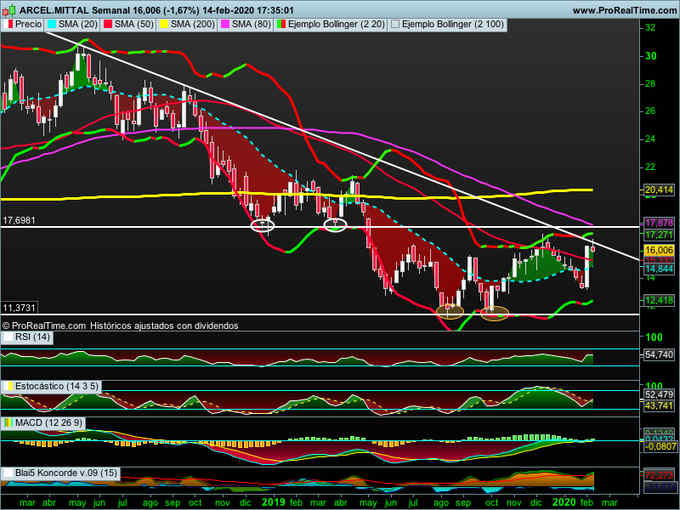
Task: Click the 20,414 yellow price tag
Action: [x=658, y=190]
